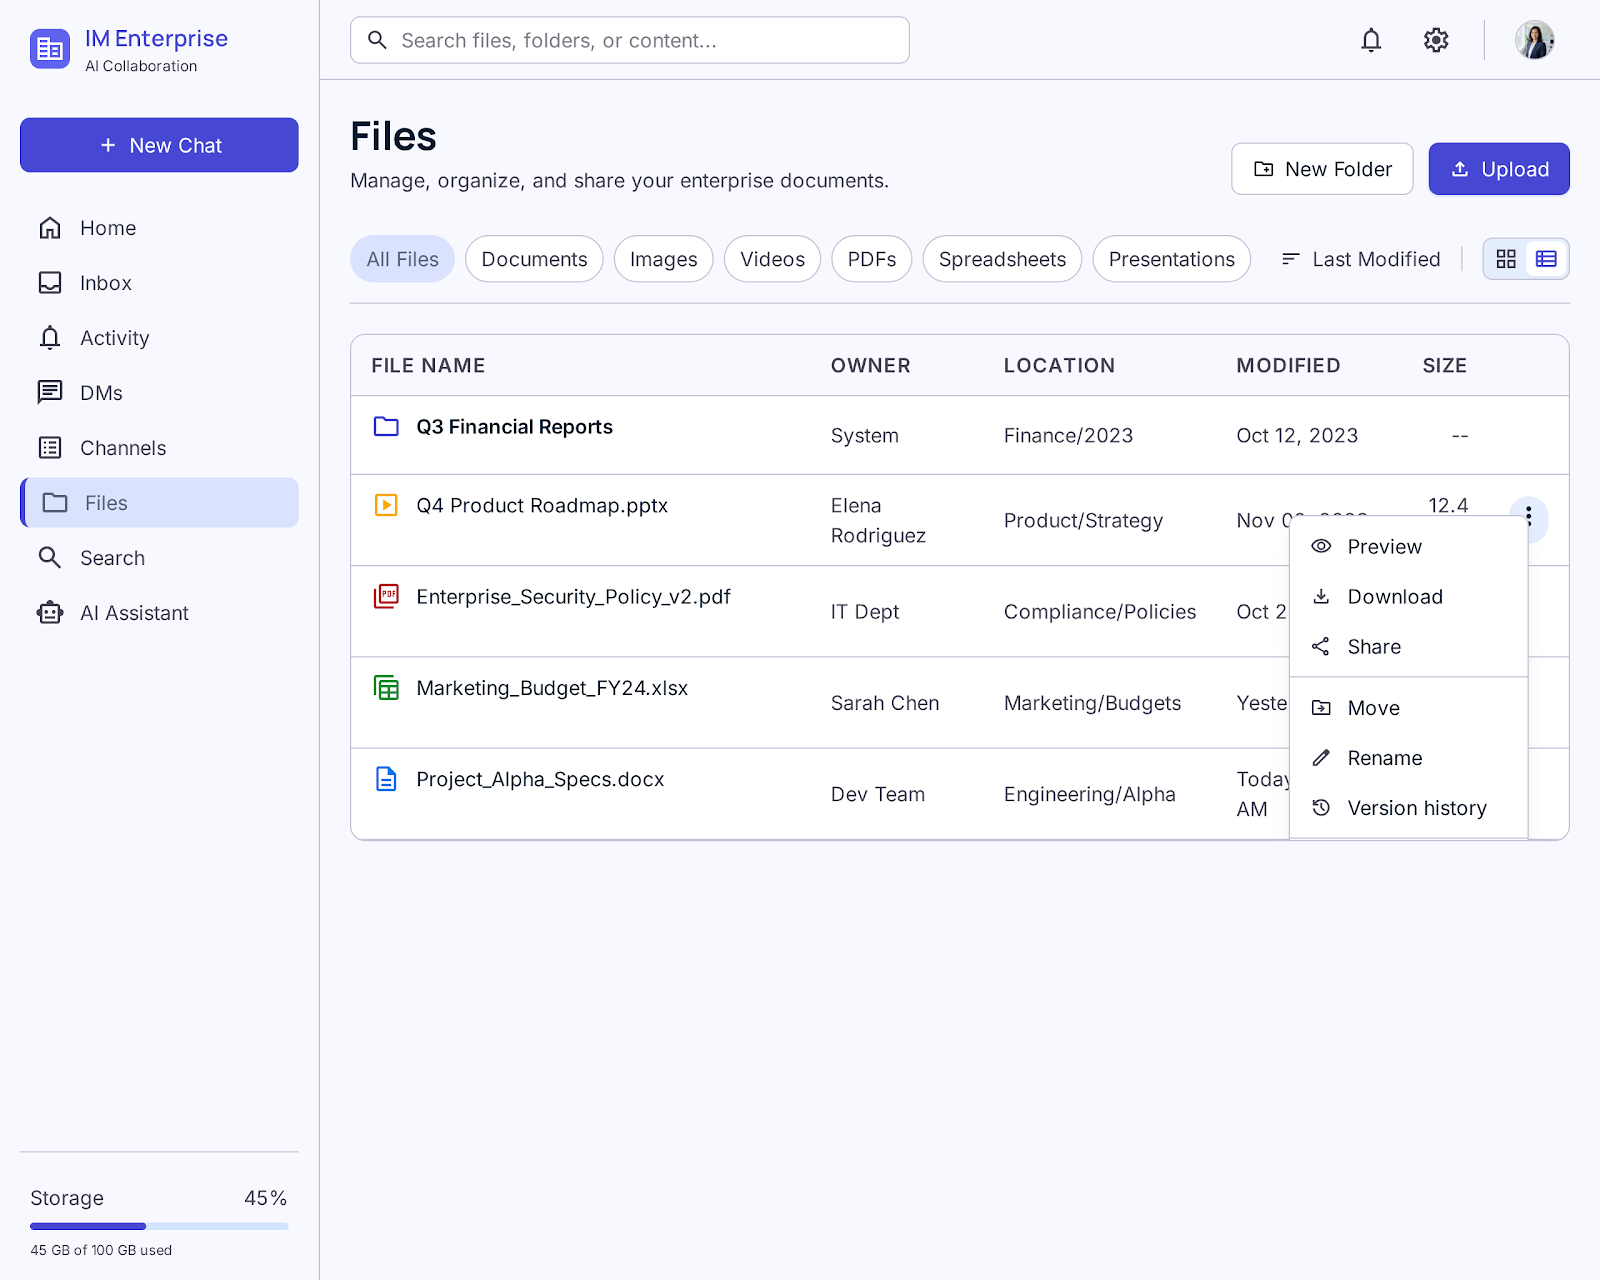Viewport: 1600px width, 1280px height.
Task: Filter by Documents
Action: [x=534, y=259]
